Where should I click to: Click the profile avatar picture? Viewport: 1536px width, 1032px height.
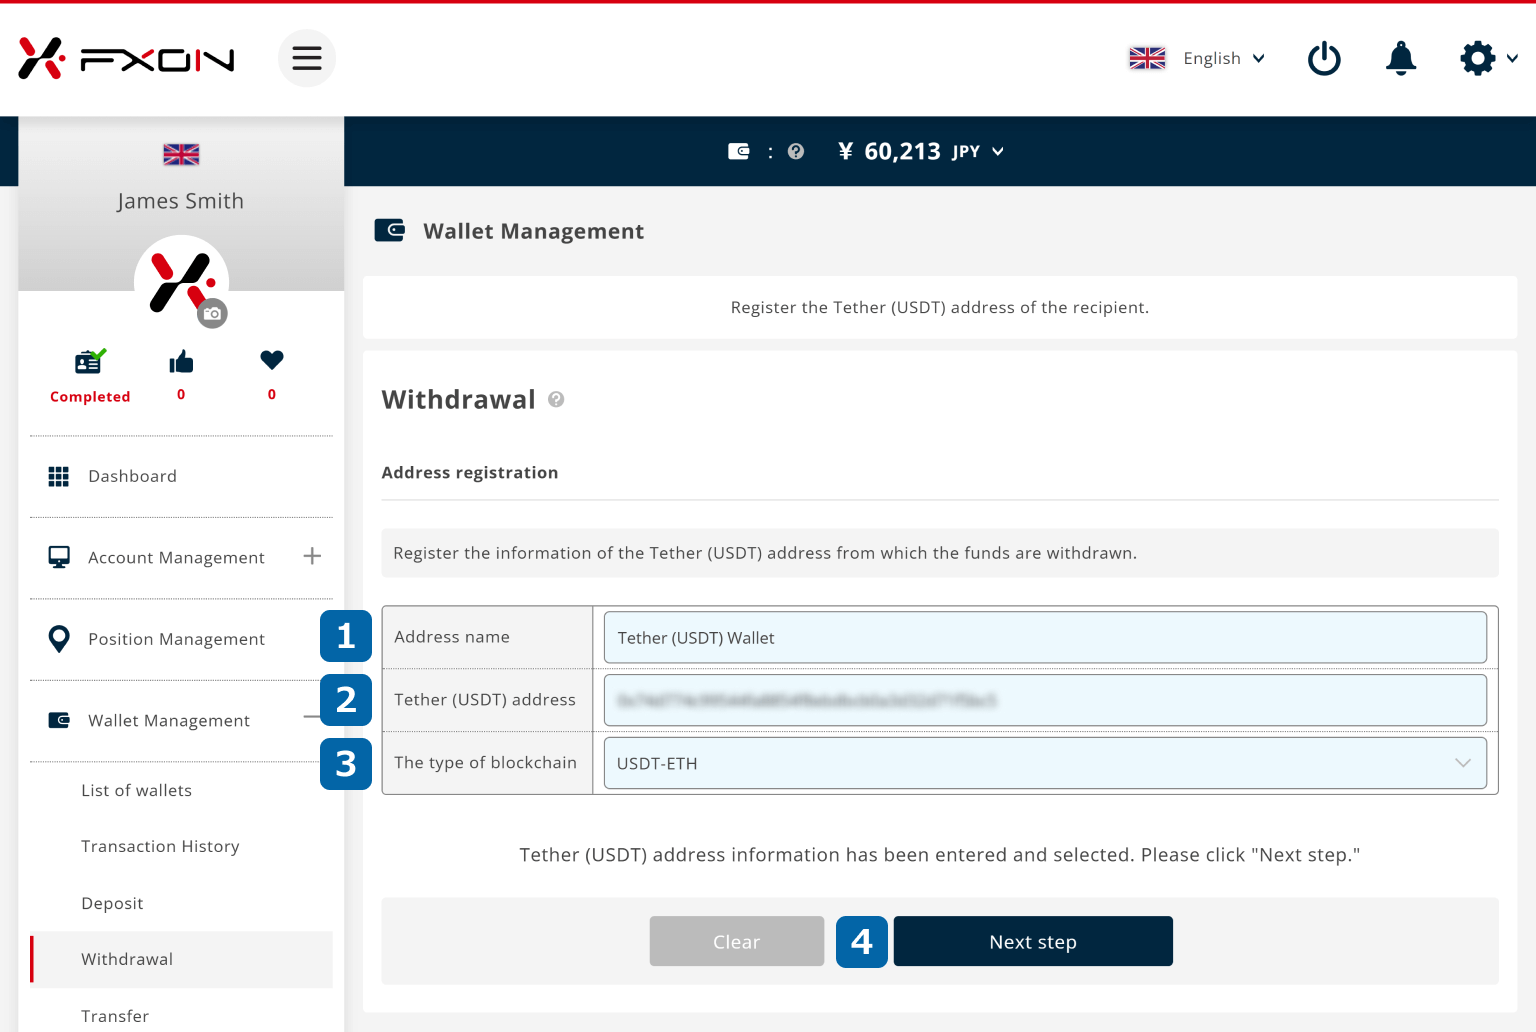(181, 281)
